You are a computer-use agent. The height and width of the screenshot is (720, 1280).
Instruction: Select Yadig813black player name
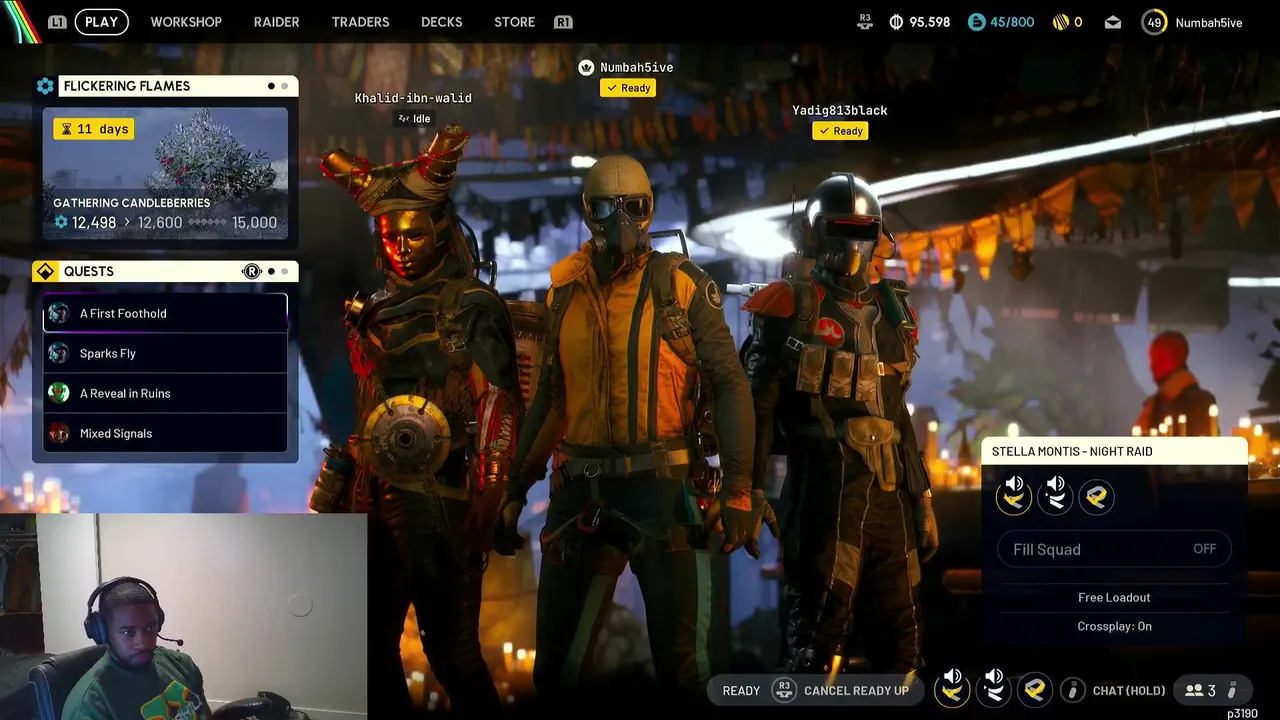(840, 110)
